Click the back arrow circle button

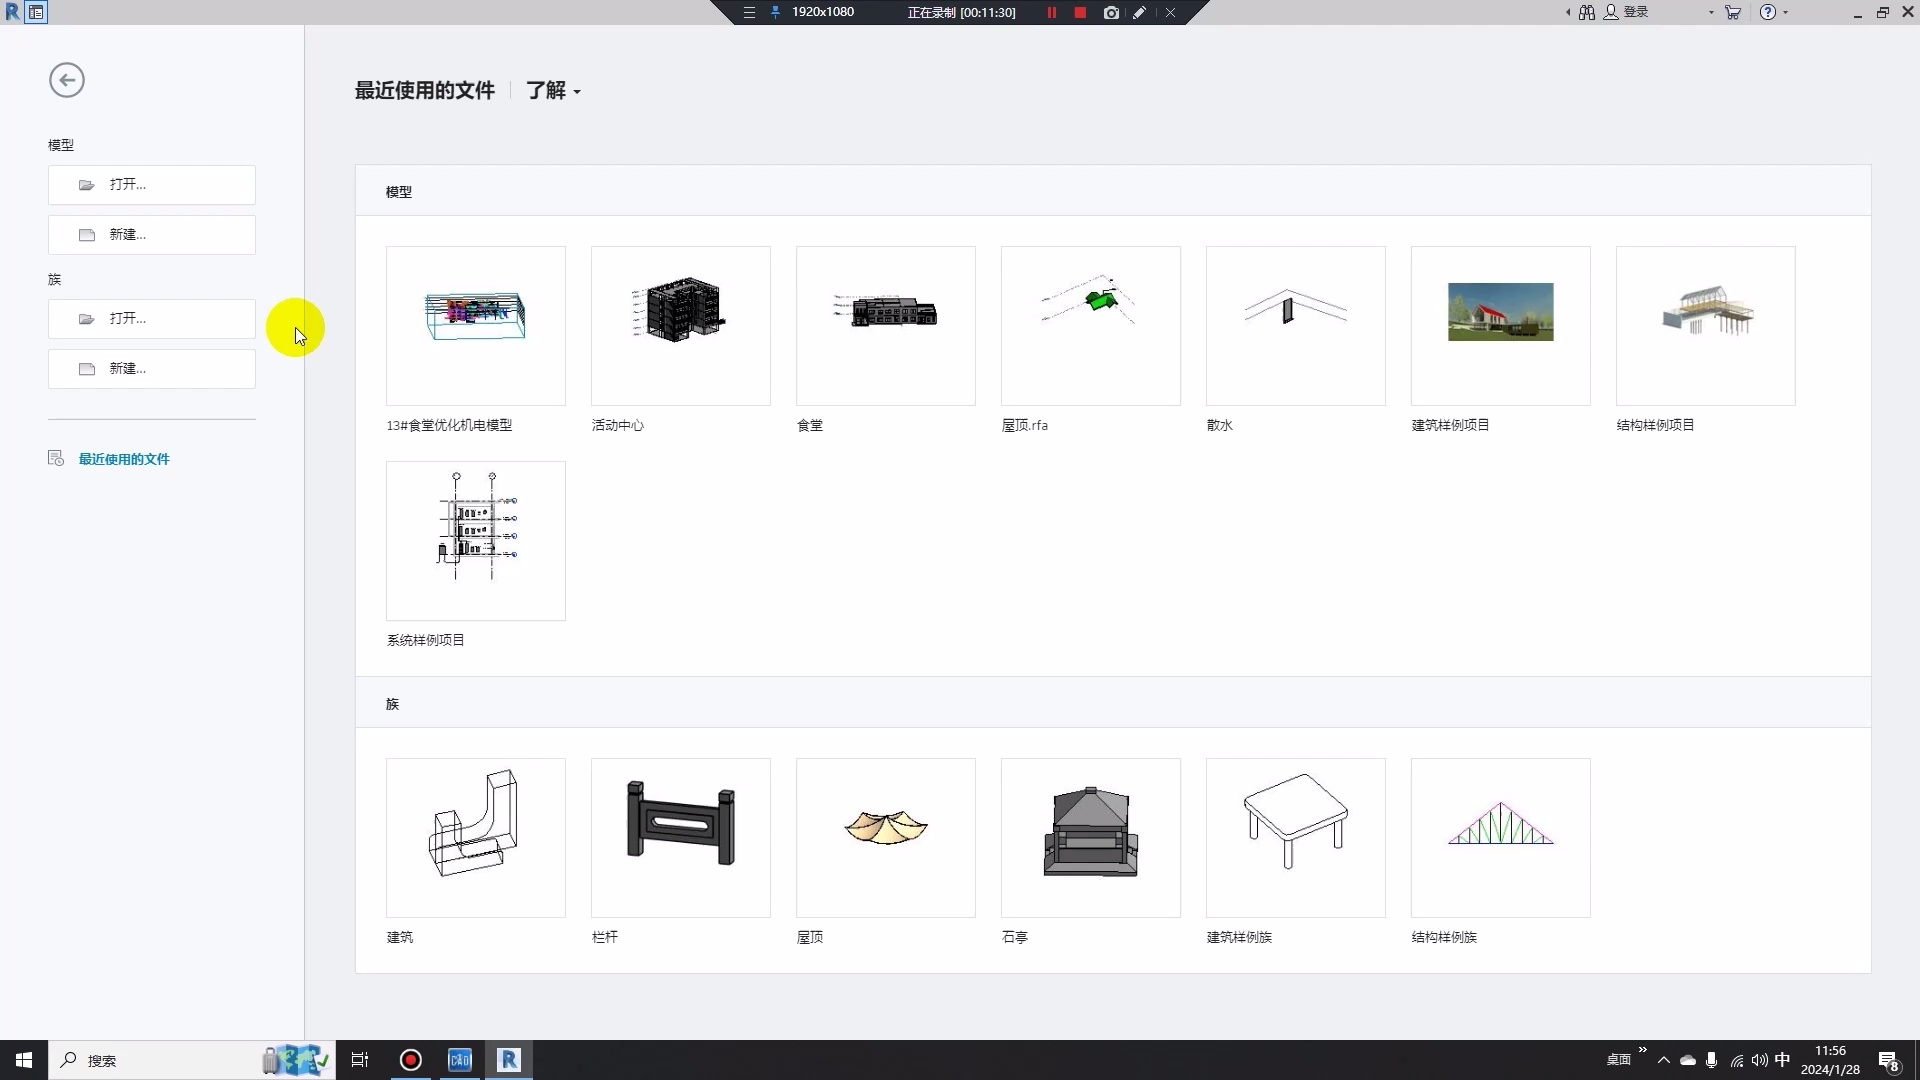pyautogui.click(x=67, y=80)
